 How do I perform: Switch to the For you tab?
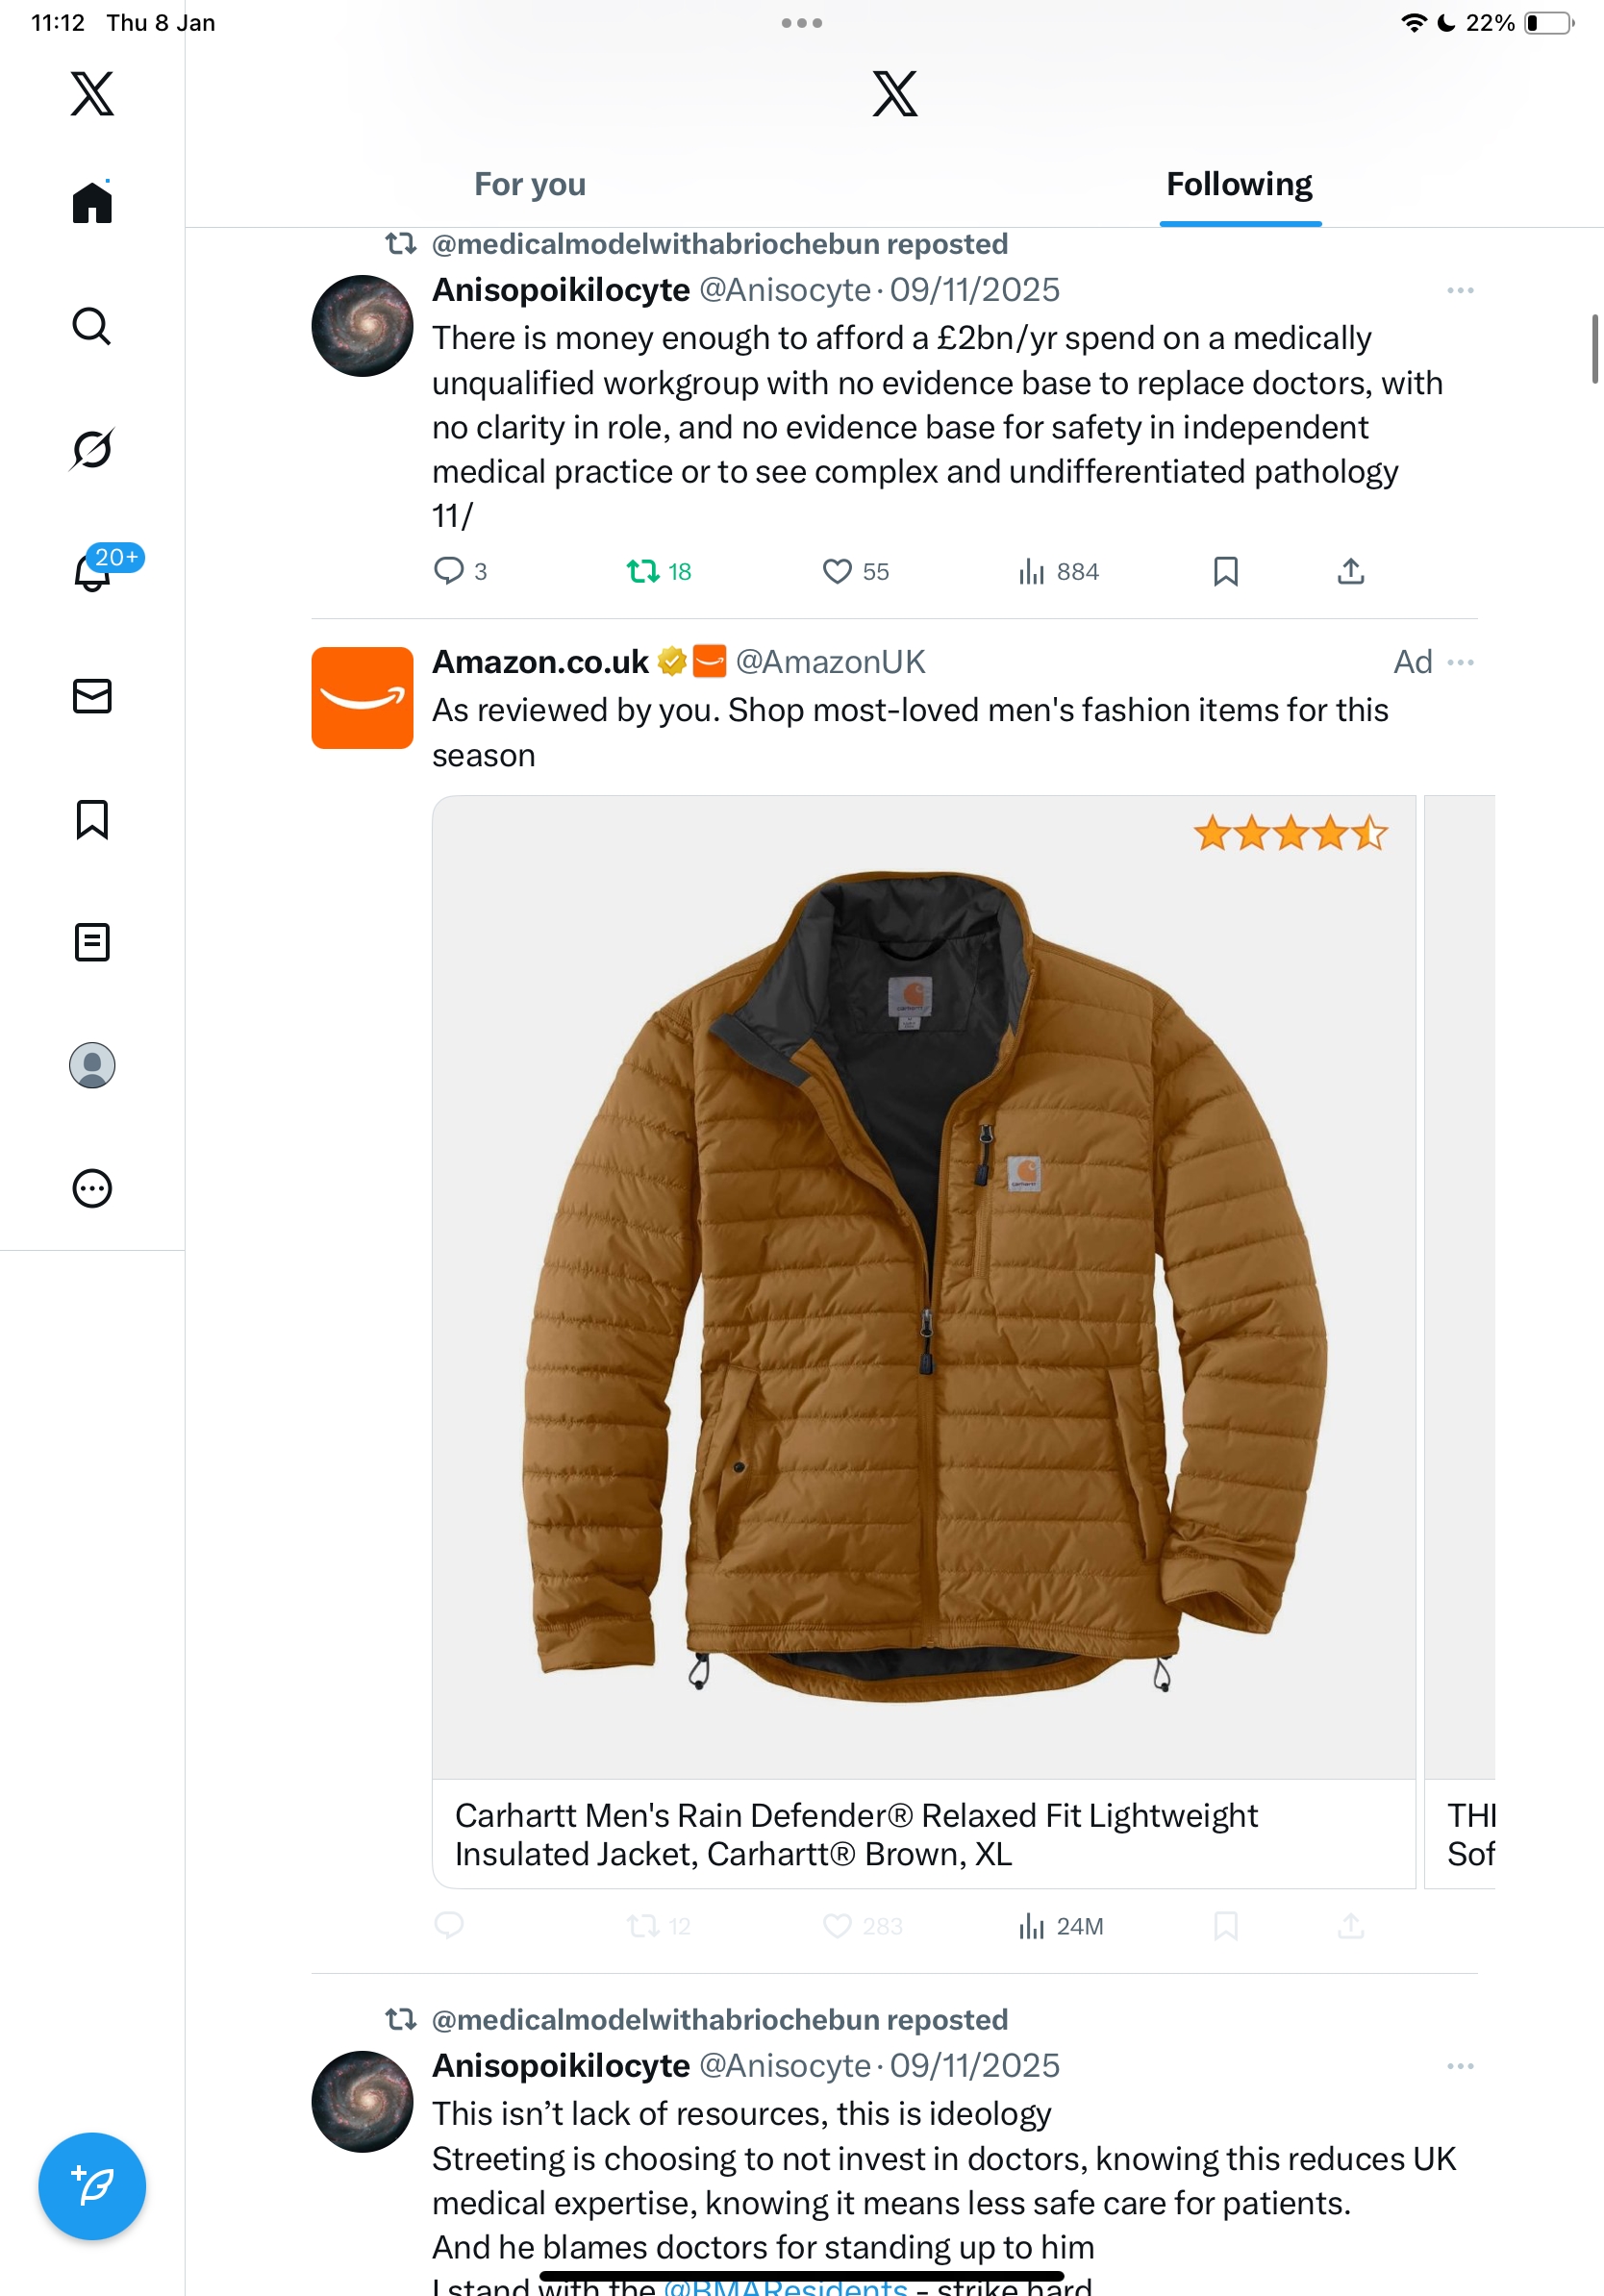(530, 184)
